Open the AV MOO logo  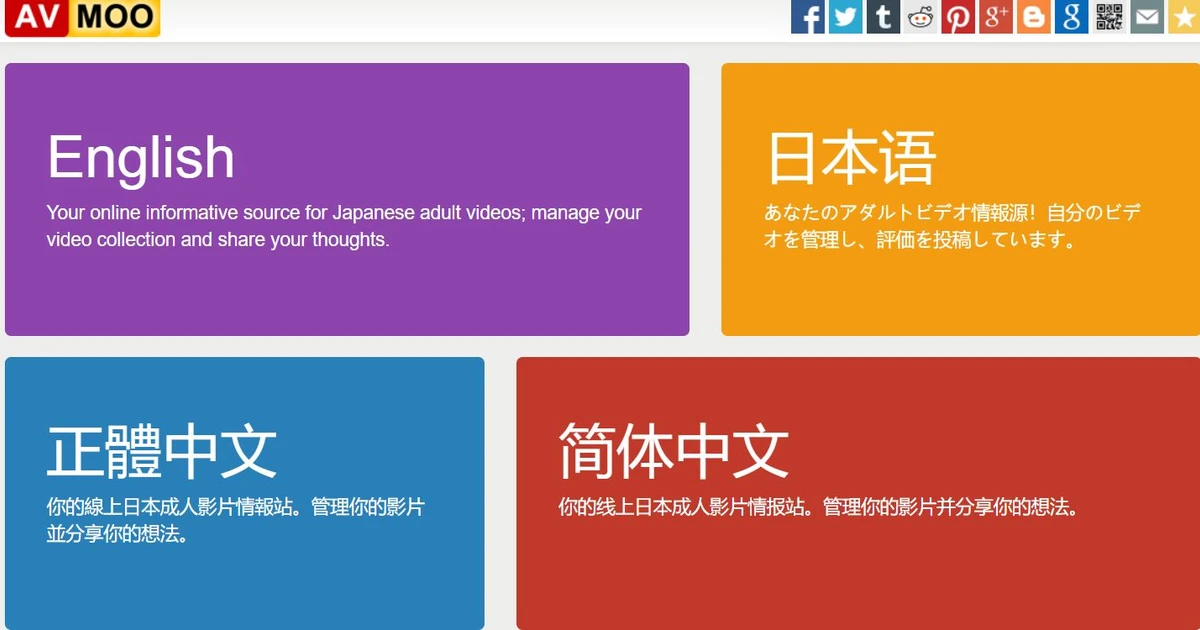pyautogui.click(x=82, y=17)
